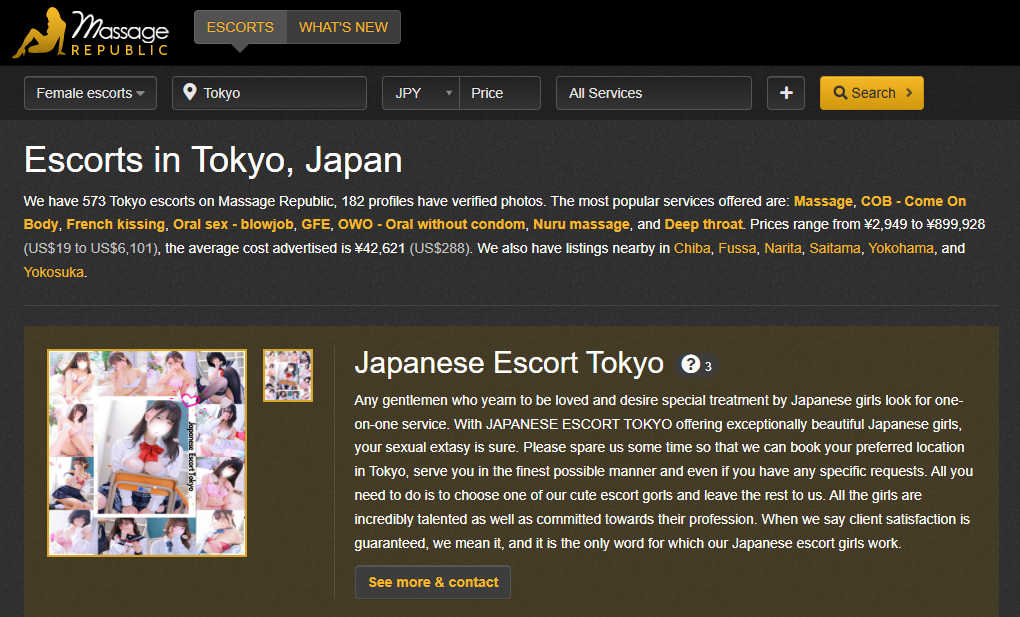1020x617 pixels.
Task: Open the French kissing link
Action: [x=116, y=225]
